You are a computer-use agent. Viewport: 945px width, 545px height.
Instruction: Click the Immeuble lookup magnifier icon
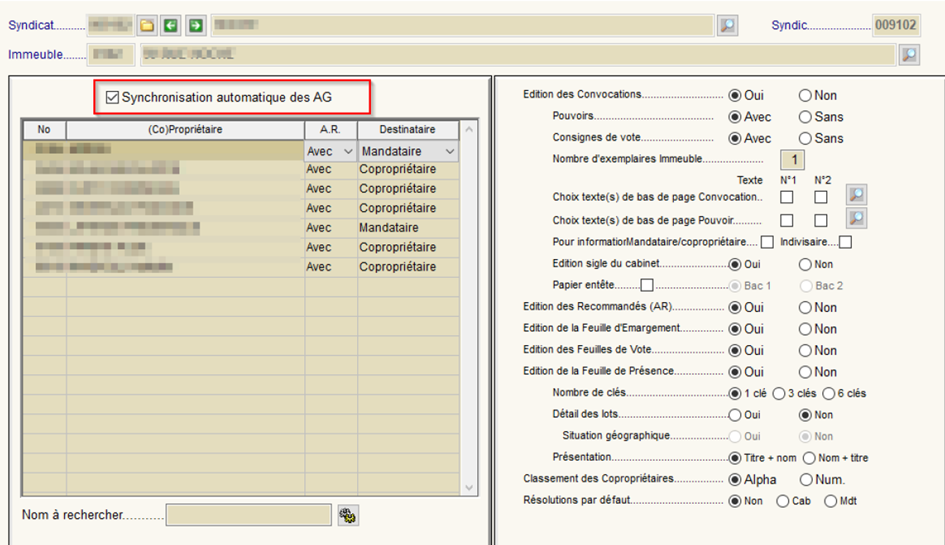point(908,54)
